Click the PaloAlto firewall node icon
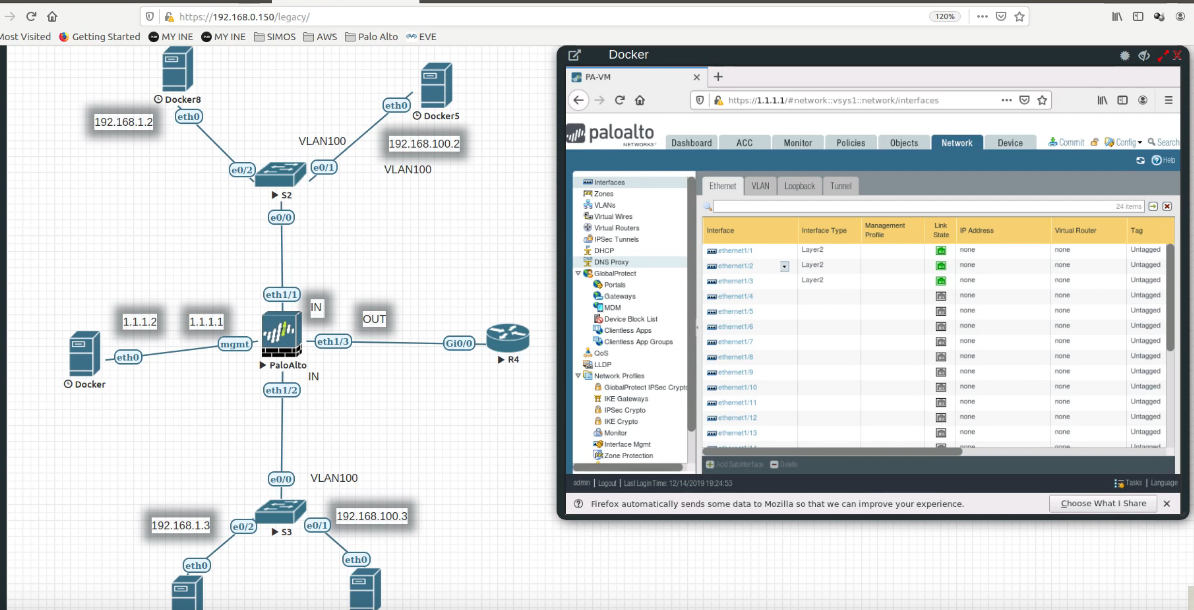The image size is (1194, 610). click(x=281, y=334)
